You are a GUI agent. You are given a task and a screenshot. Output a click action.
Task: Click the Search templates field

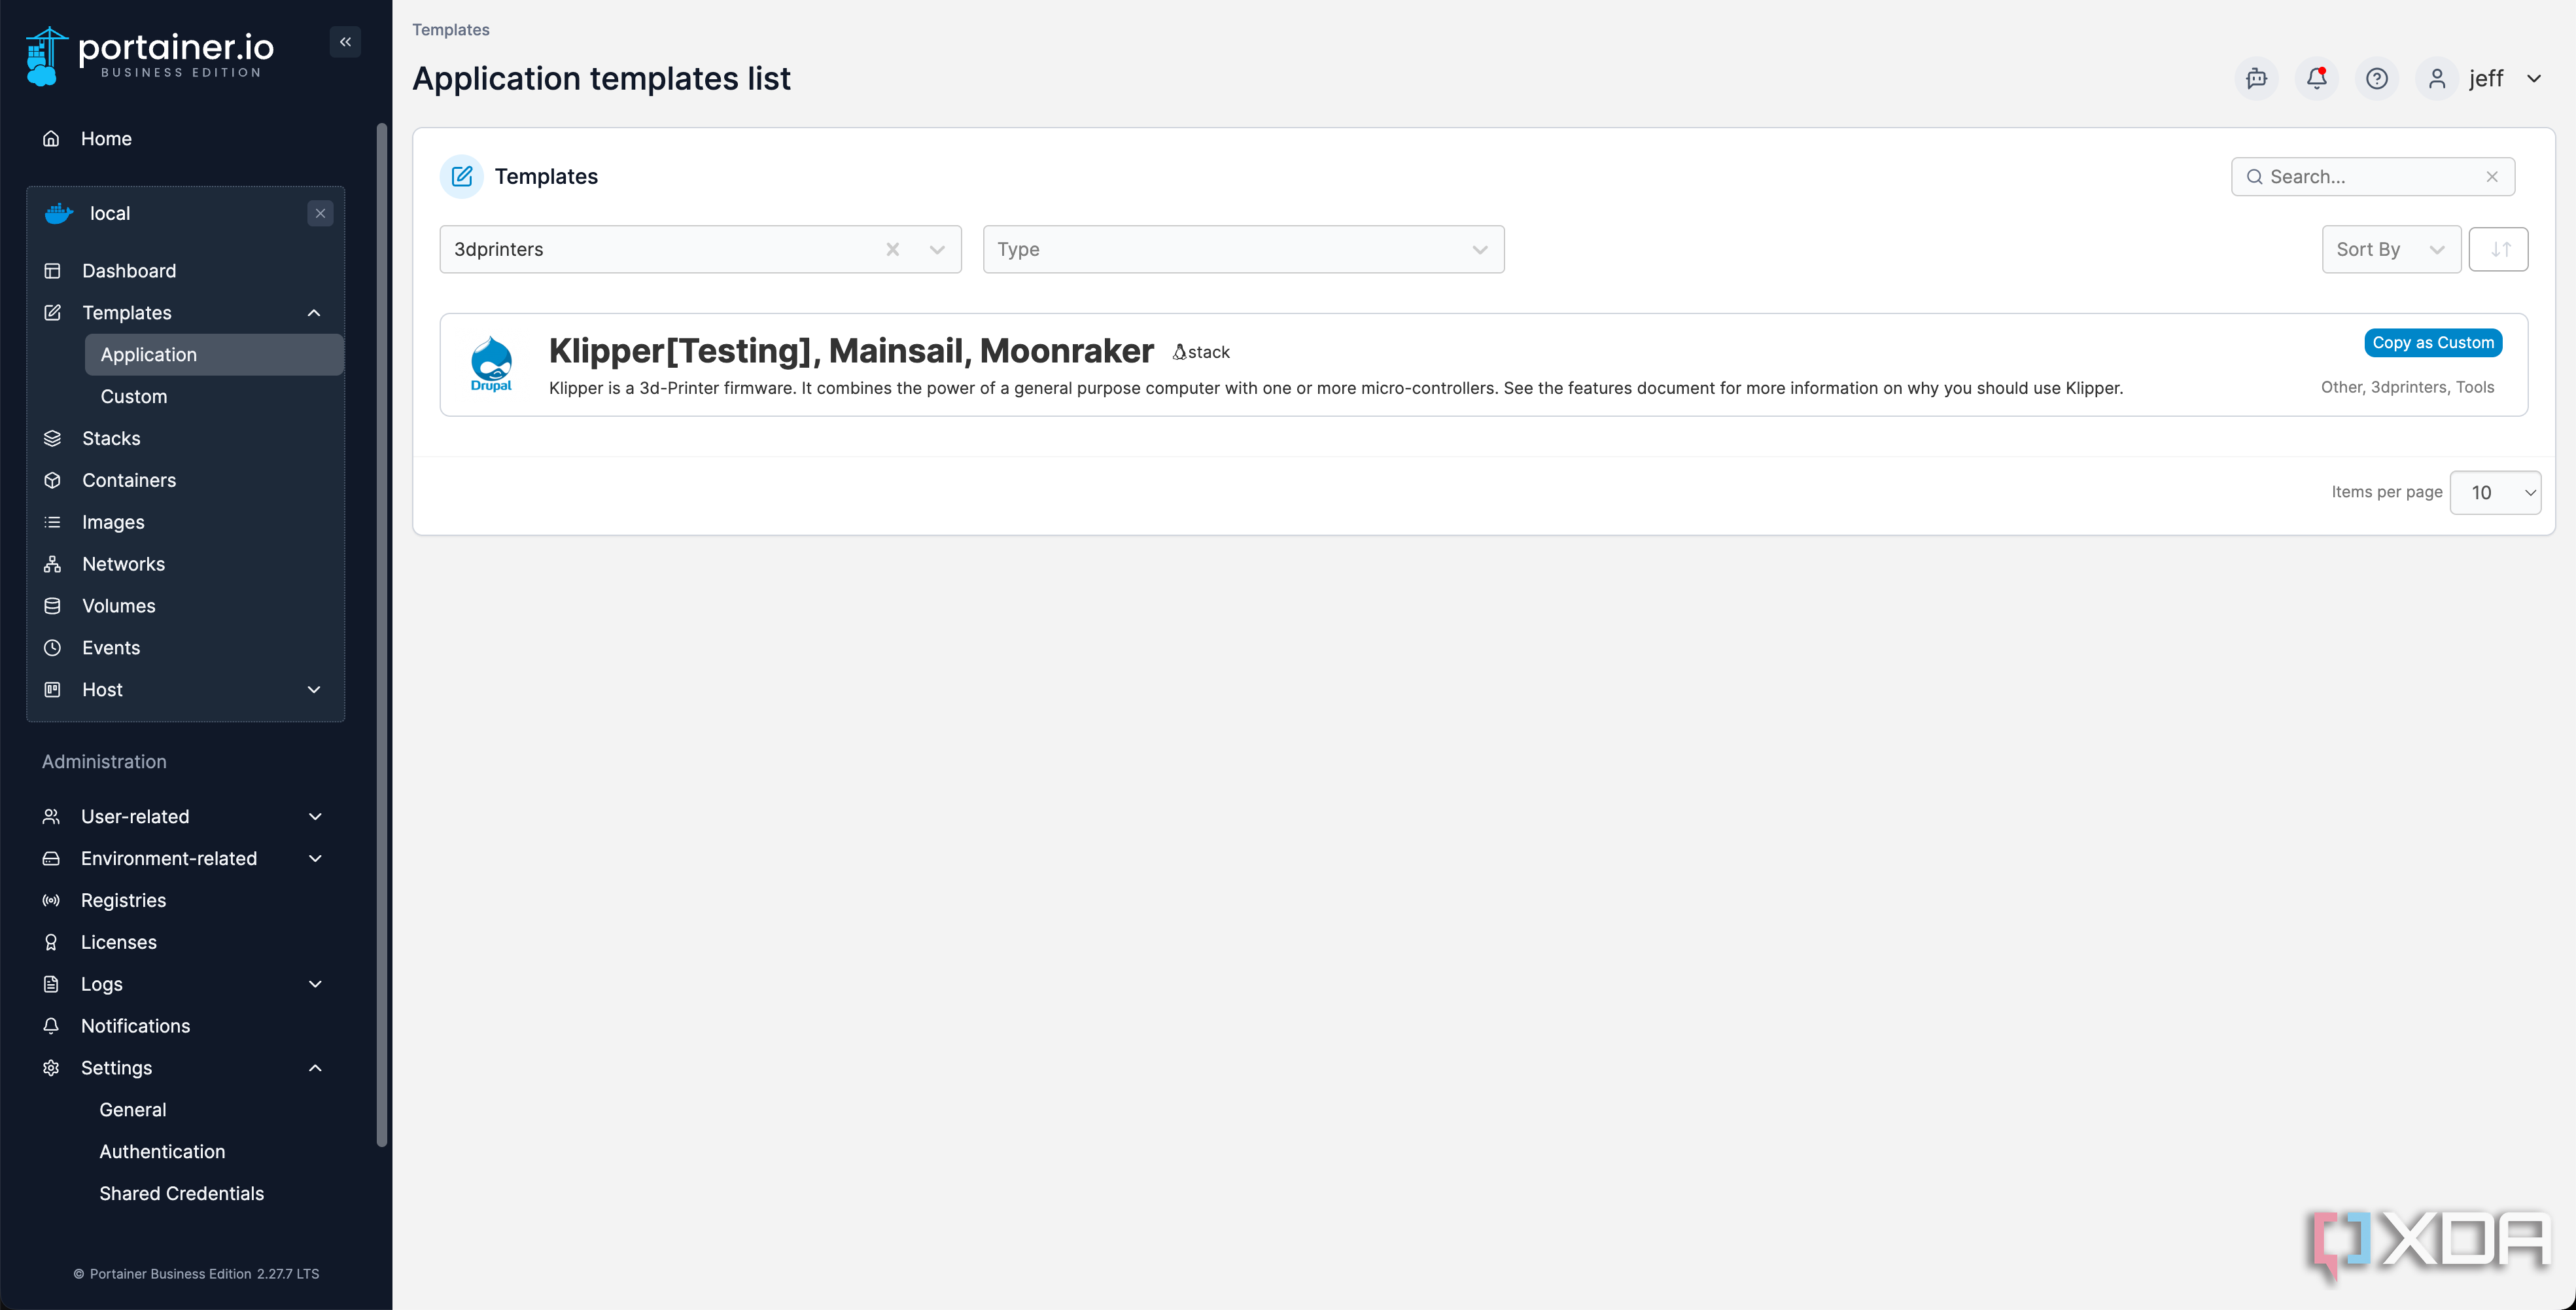pos(2372,177)
